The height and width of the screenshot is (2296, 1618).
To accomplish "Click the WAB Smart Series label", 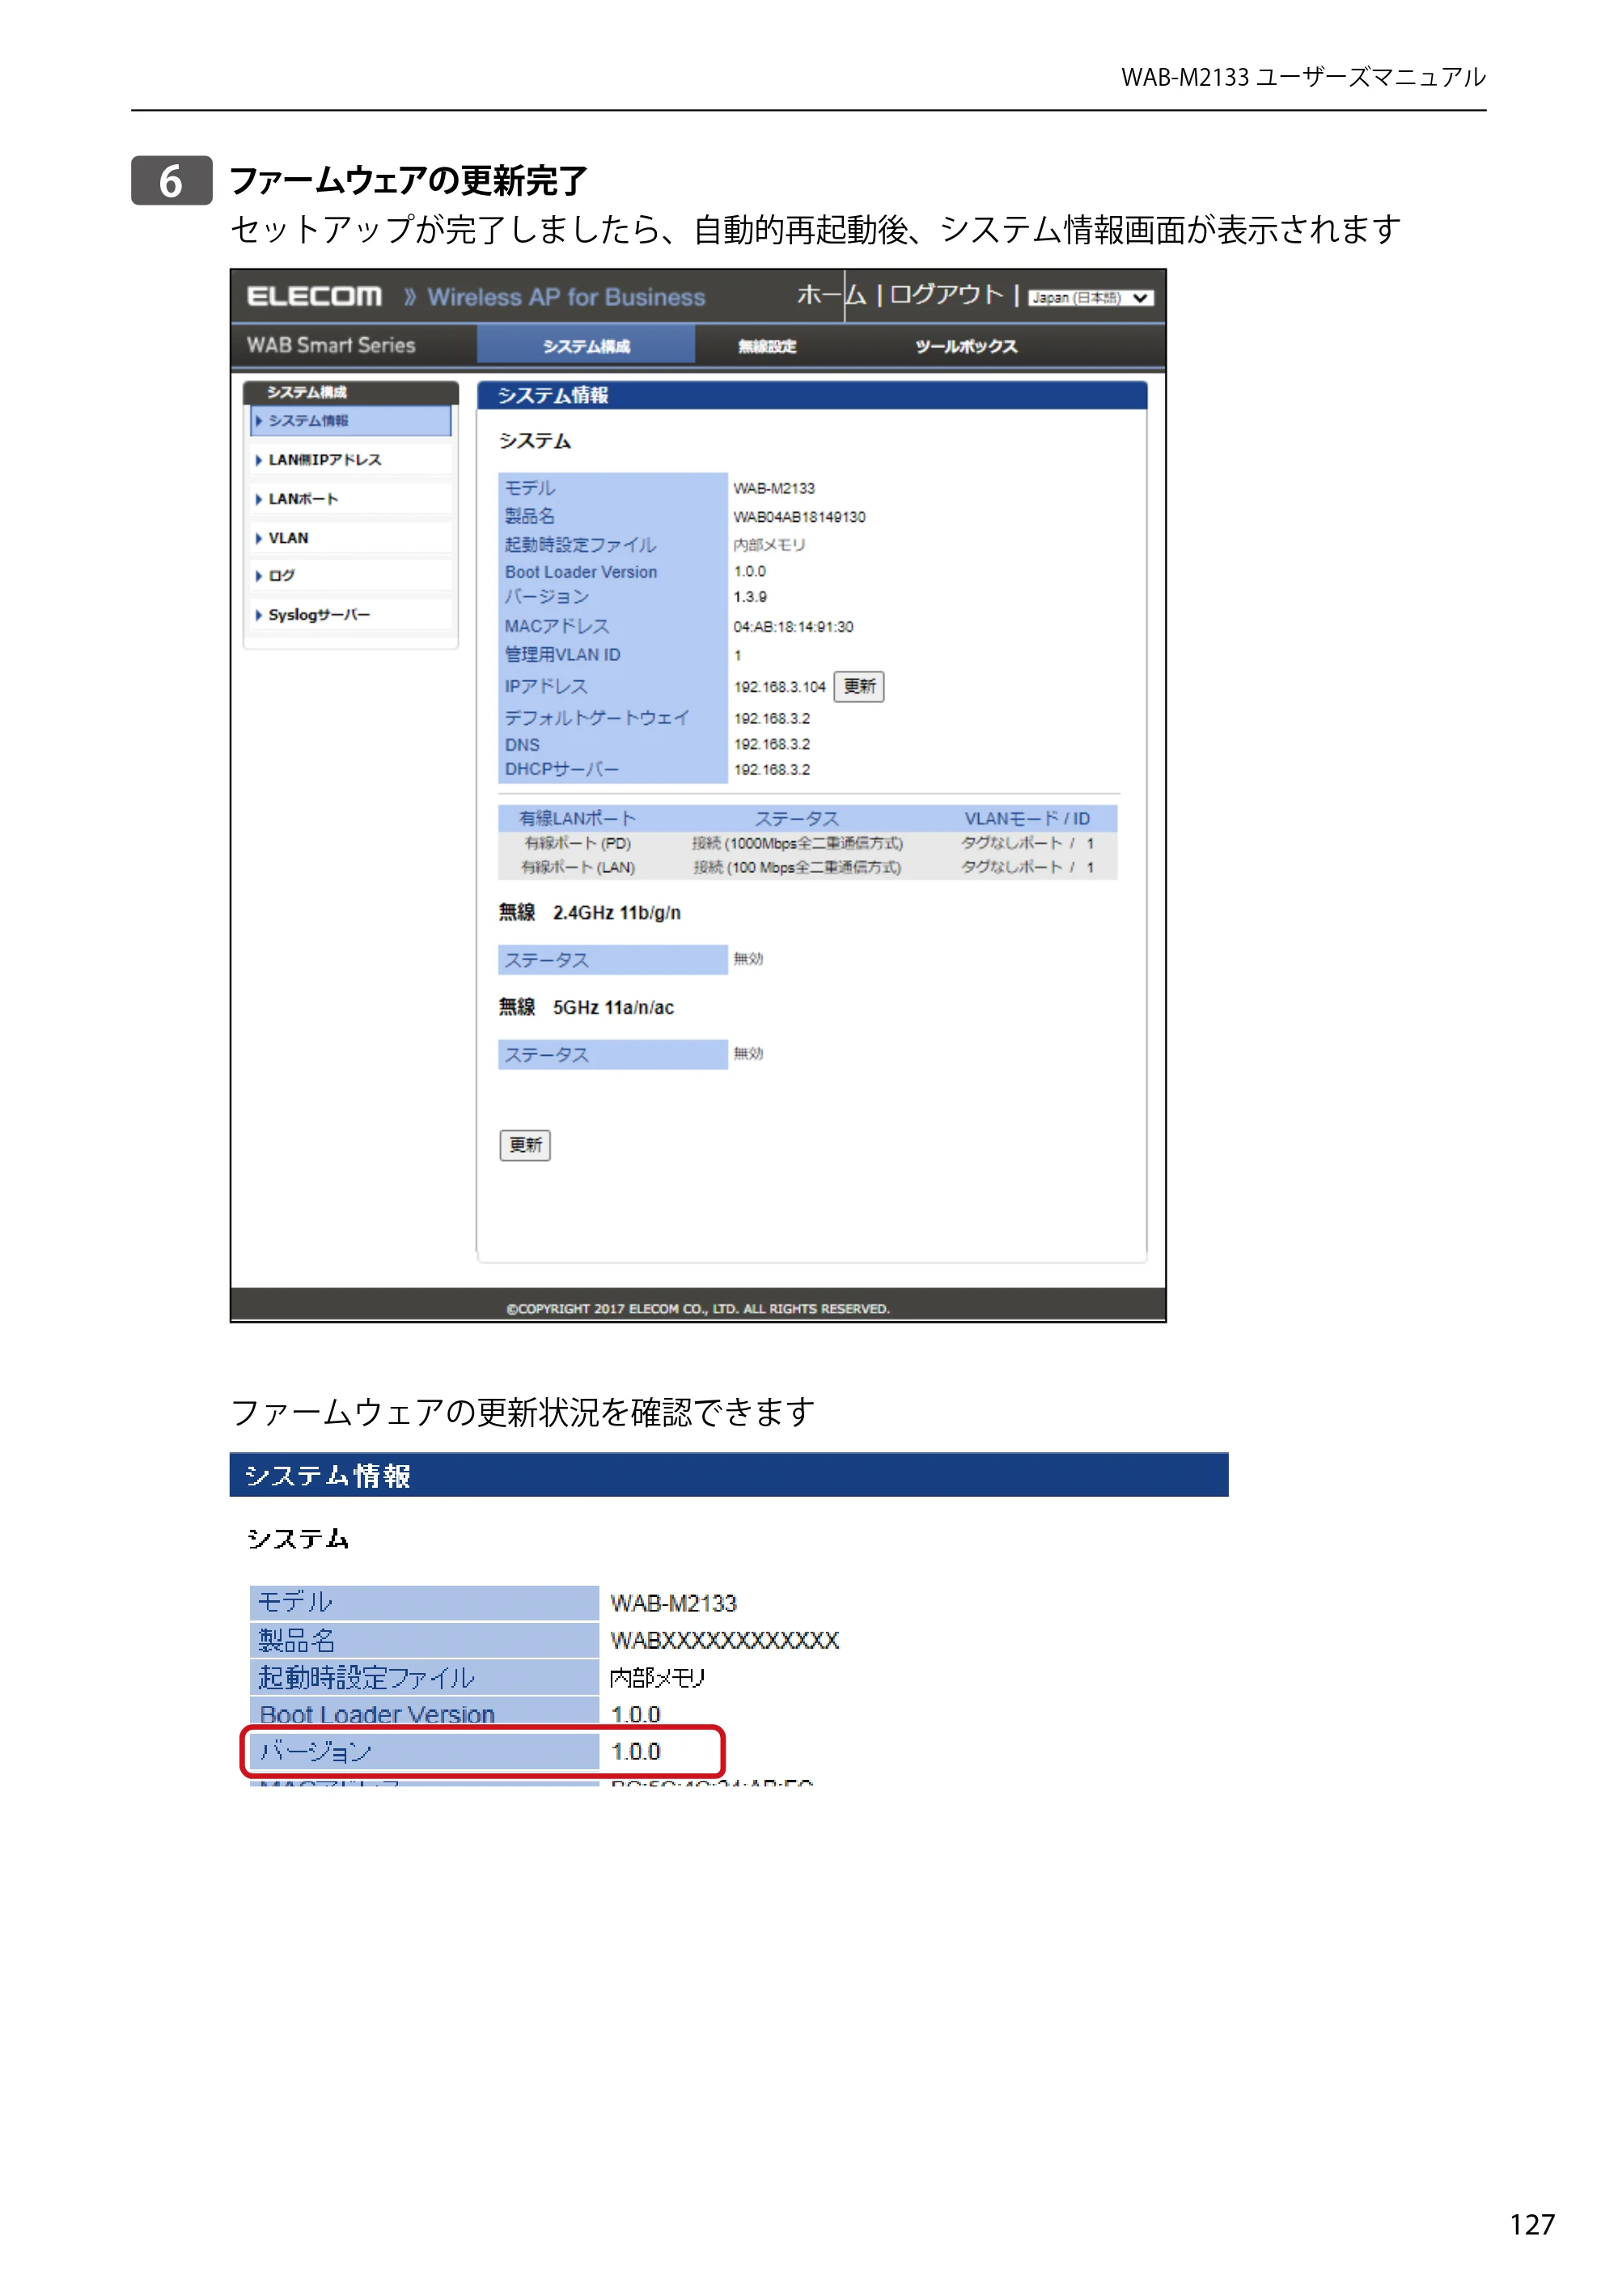I will (x=331, y=345).
